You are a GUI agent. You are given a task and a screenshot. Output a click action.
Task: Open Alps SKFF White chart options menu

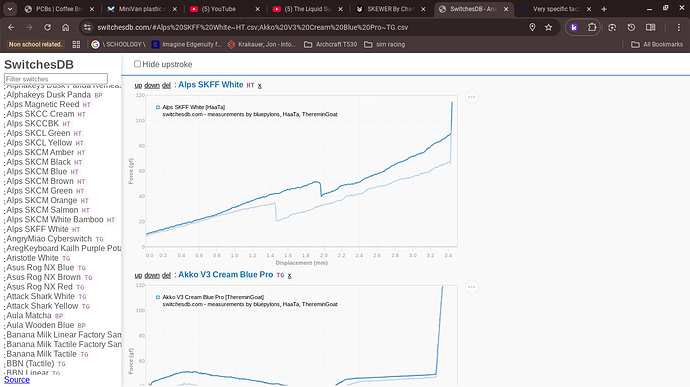pyautogui.click(x=471, y=97)
